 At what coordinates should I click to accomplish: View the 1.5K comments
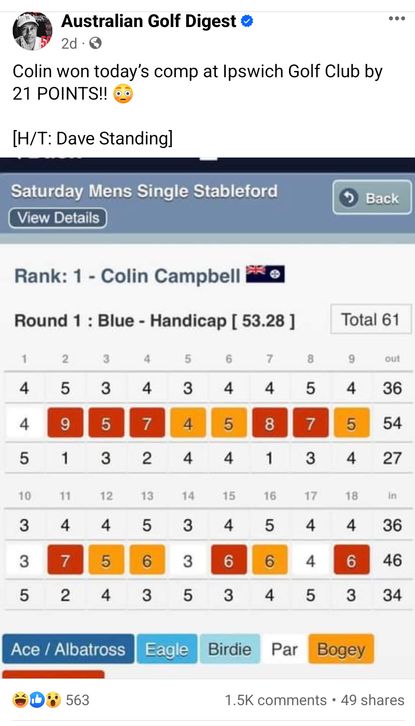[x=276, y=700]
